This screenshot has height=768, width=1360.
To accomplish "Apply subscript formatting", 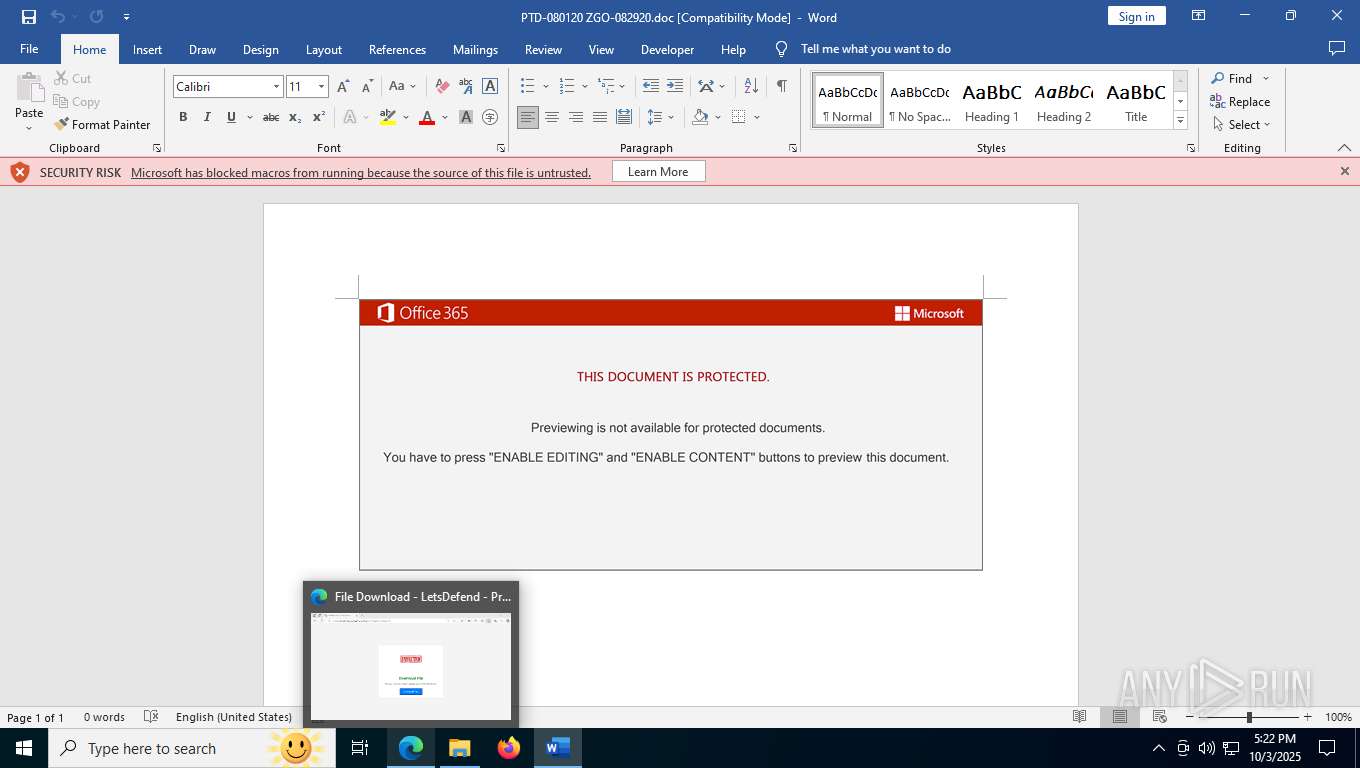I will click(295, 117).
